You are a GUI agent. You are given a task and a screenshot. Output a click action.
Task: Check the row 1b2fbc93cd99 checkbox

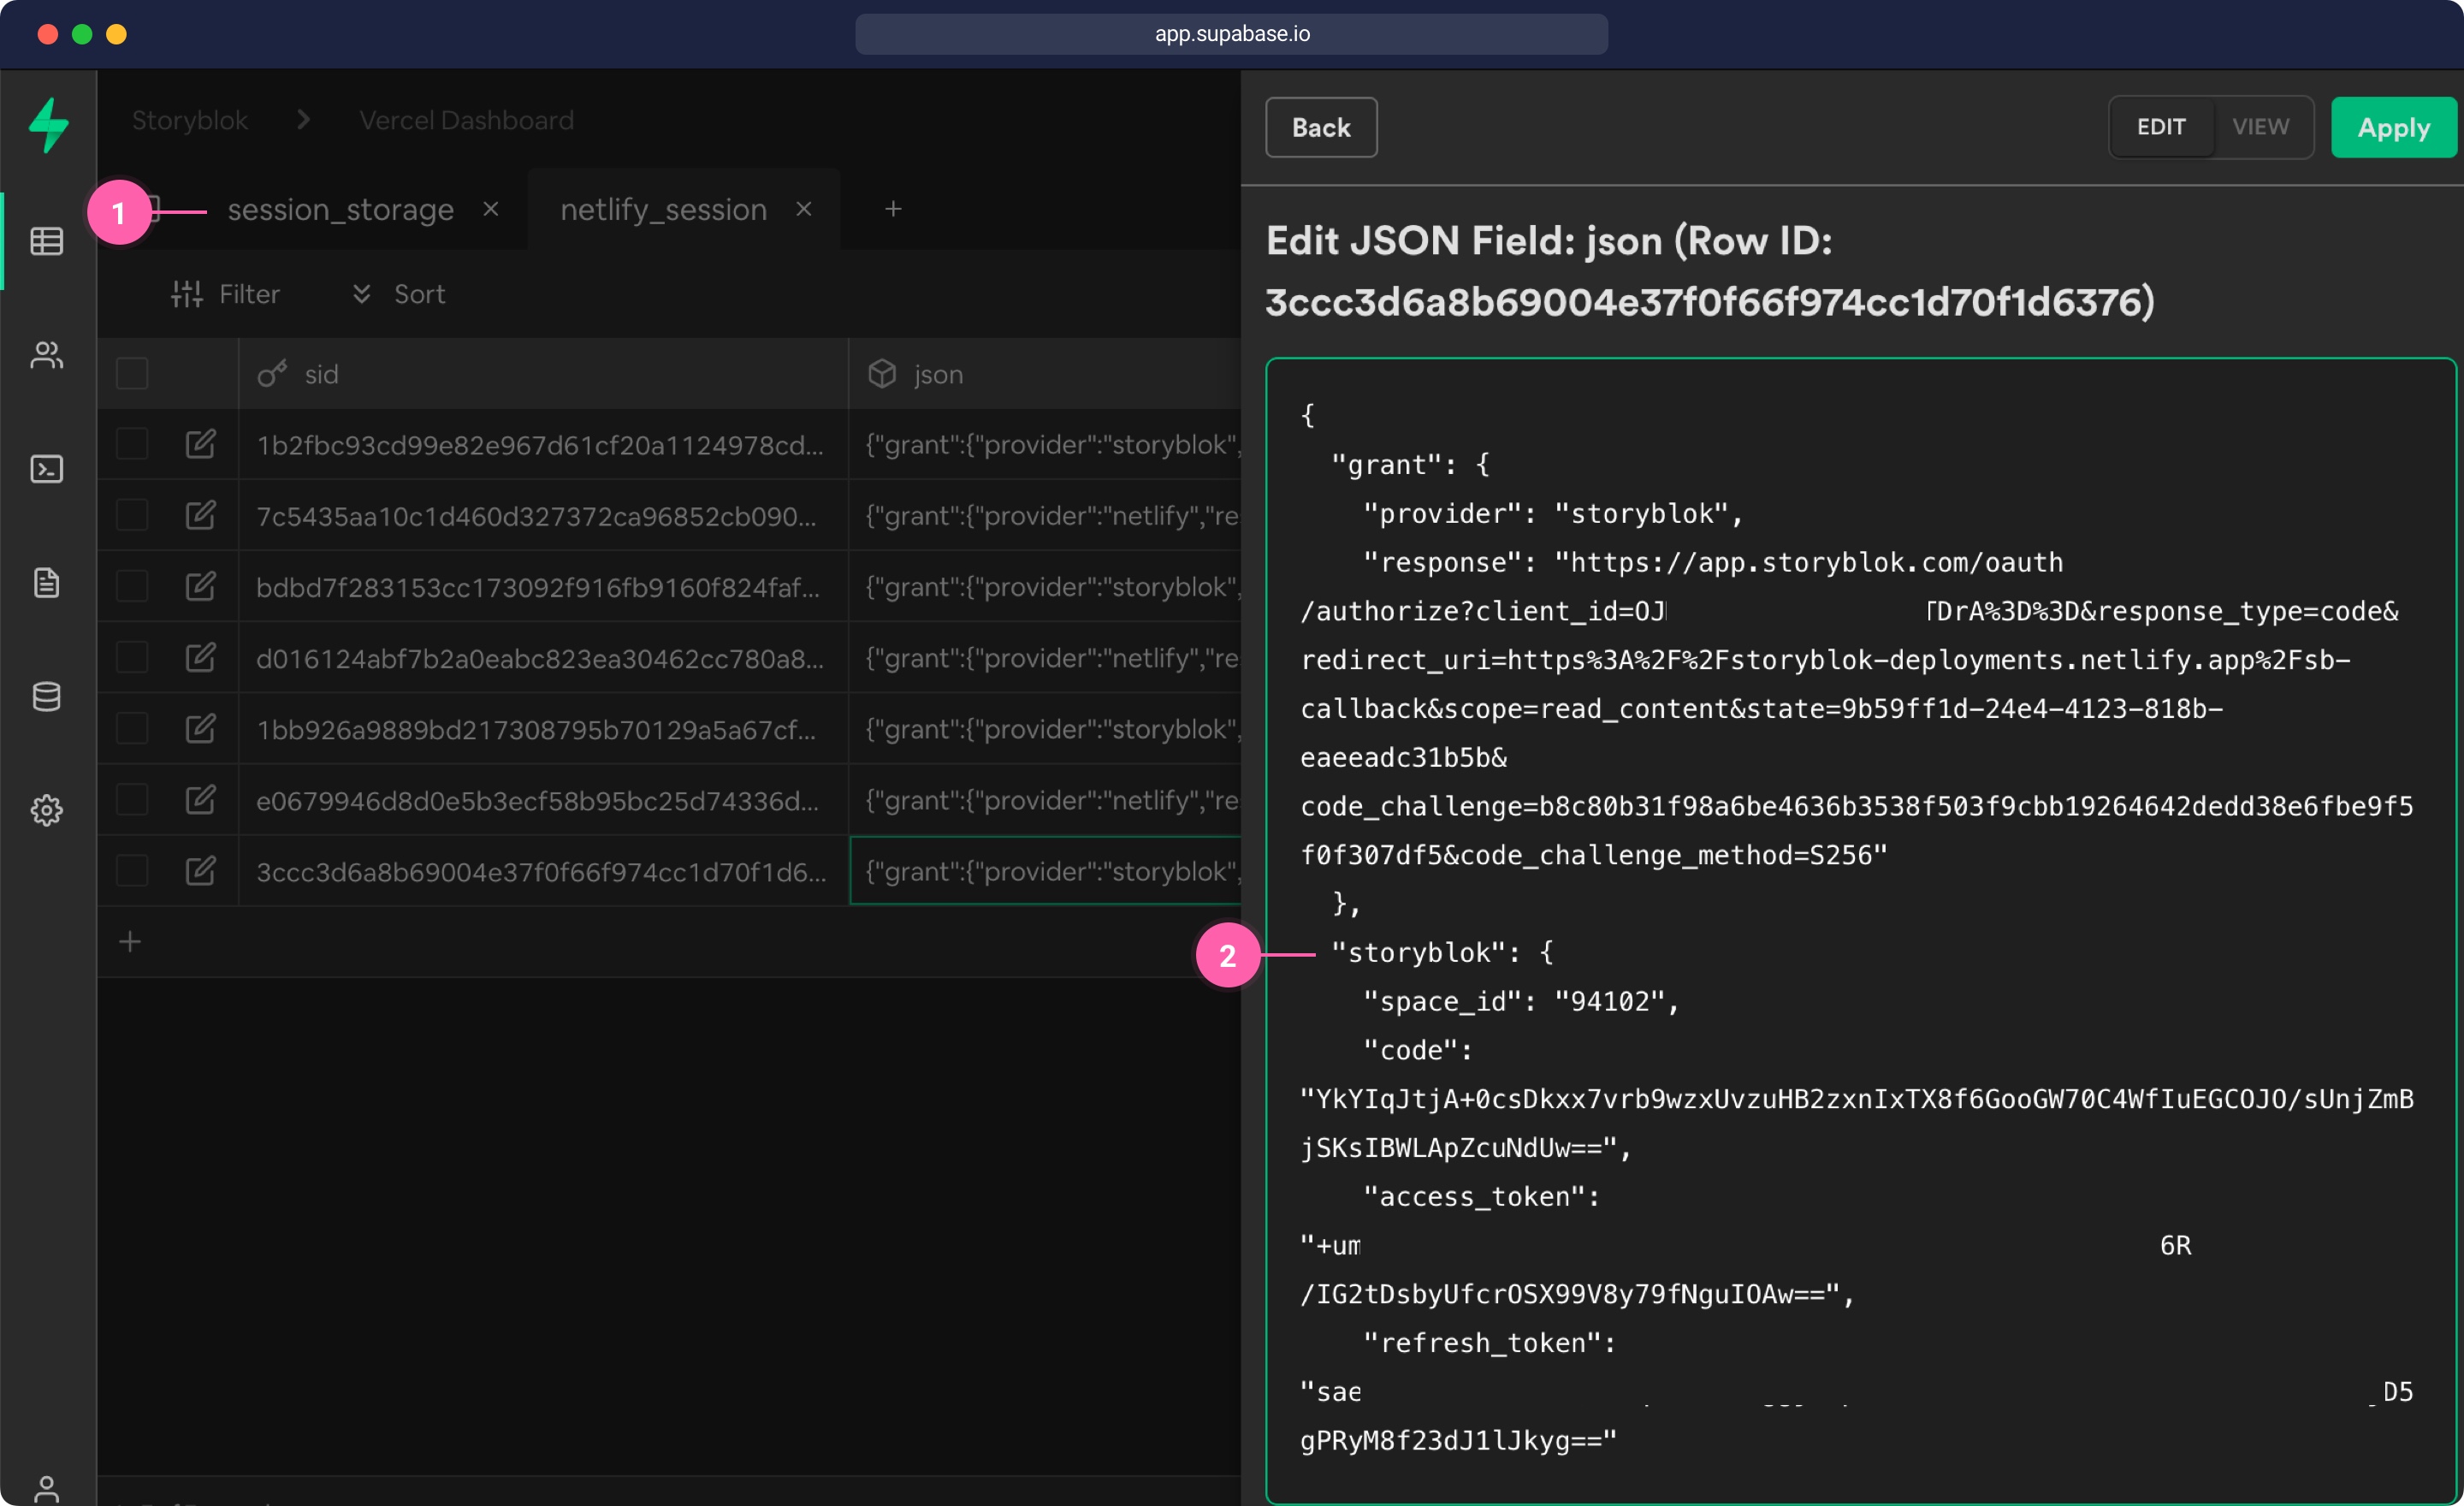click(132, 443)
